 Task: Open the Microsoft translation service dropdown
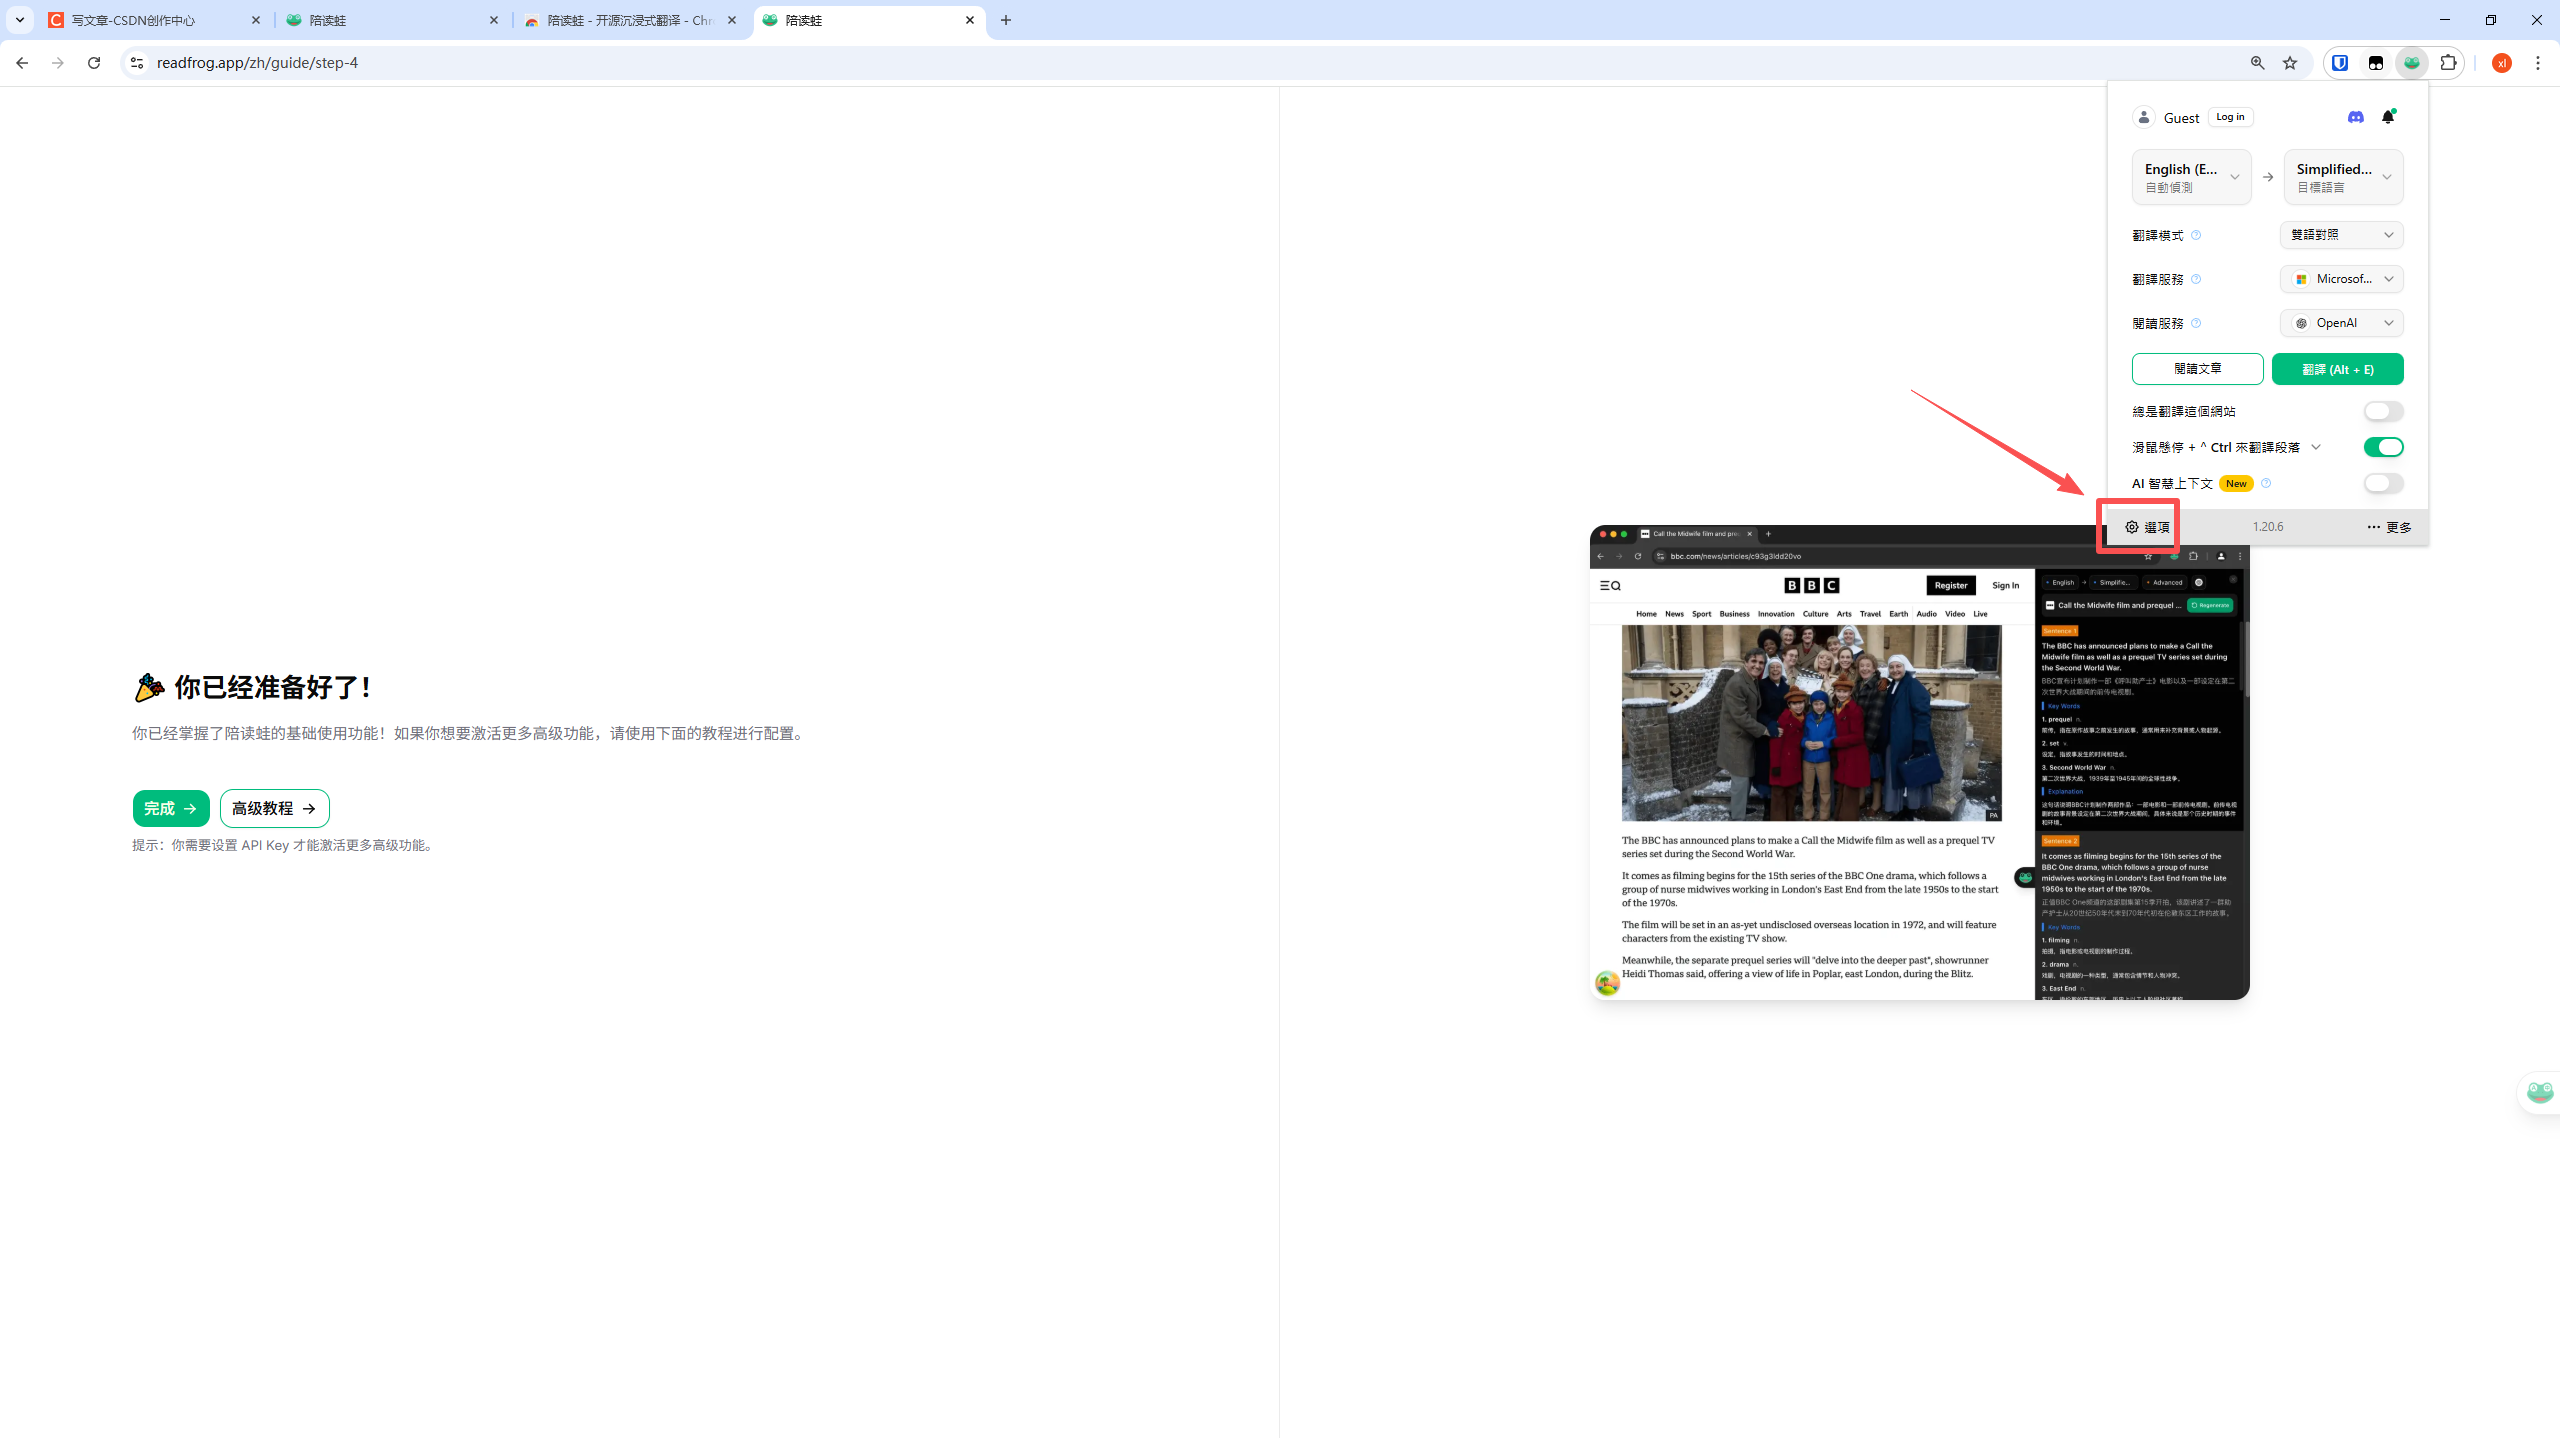[x=2341, y=279]
